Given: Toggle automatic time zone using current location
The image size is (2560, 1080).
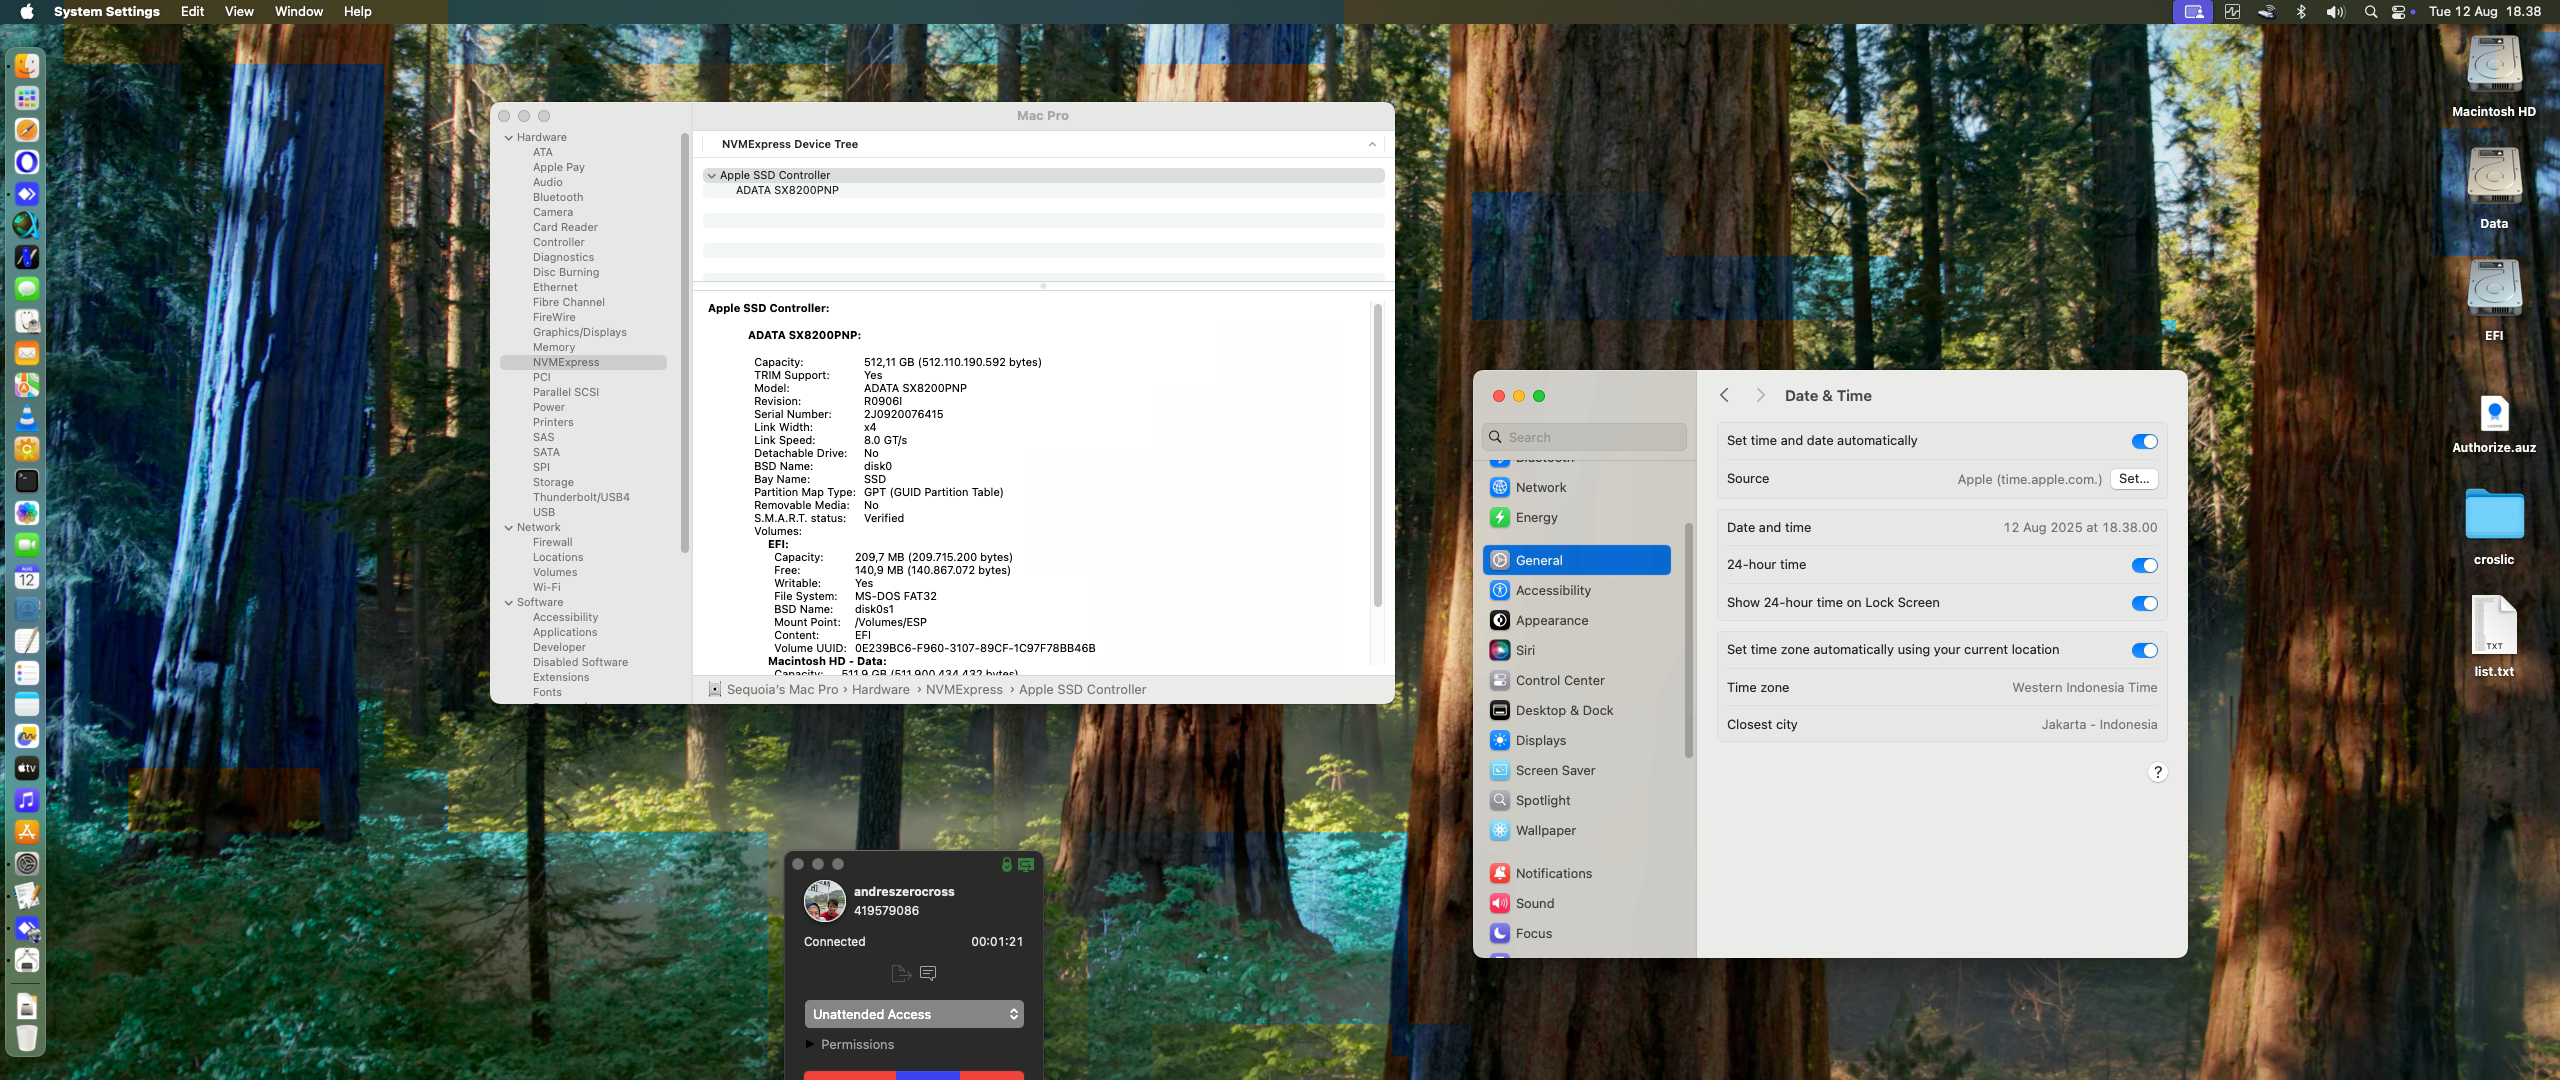Looking at the screenshot, I should pos(2144,650).
